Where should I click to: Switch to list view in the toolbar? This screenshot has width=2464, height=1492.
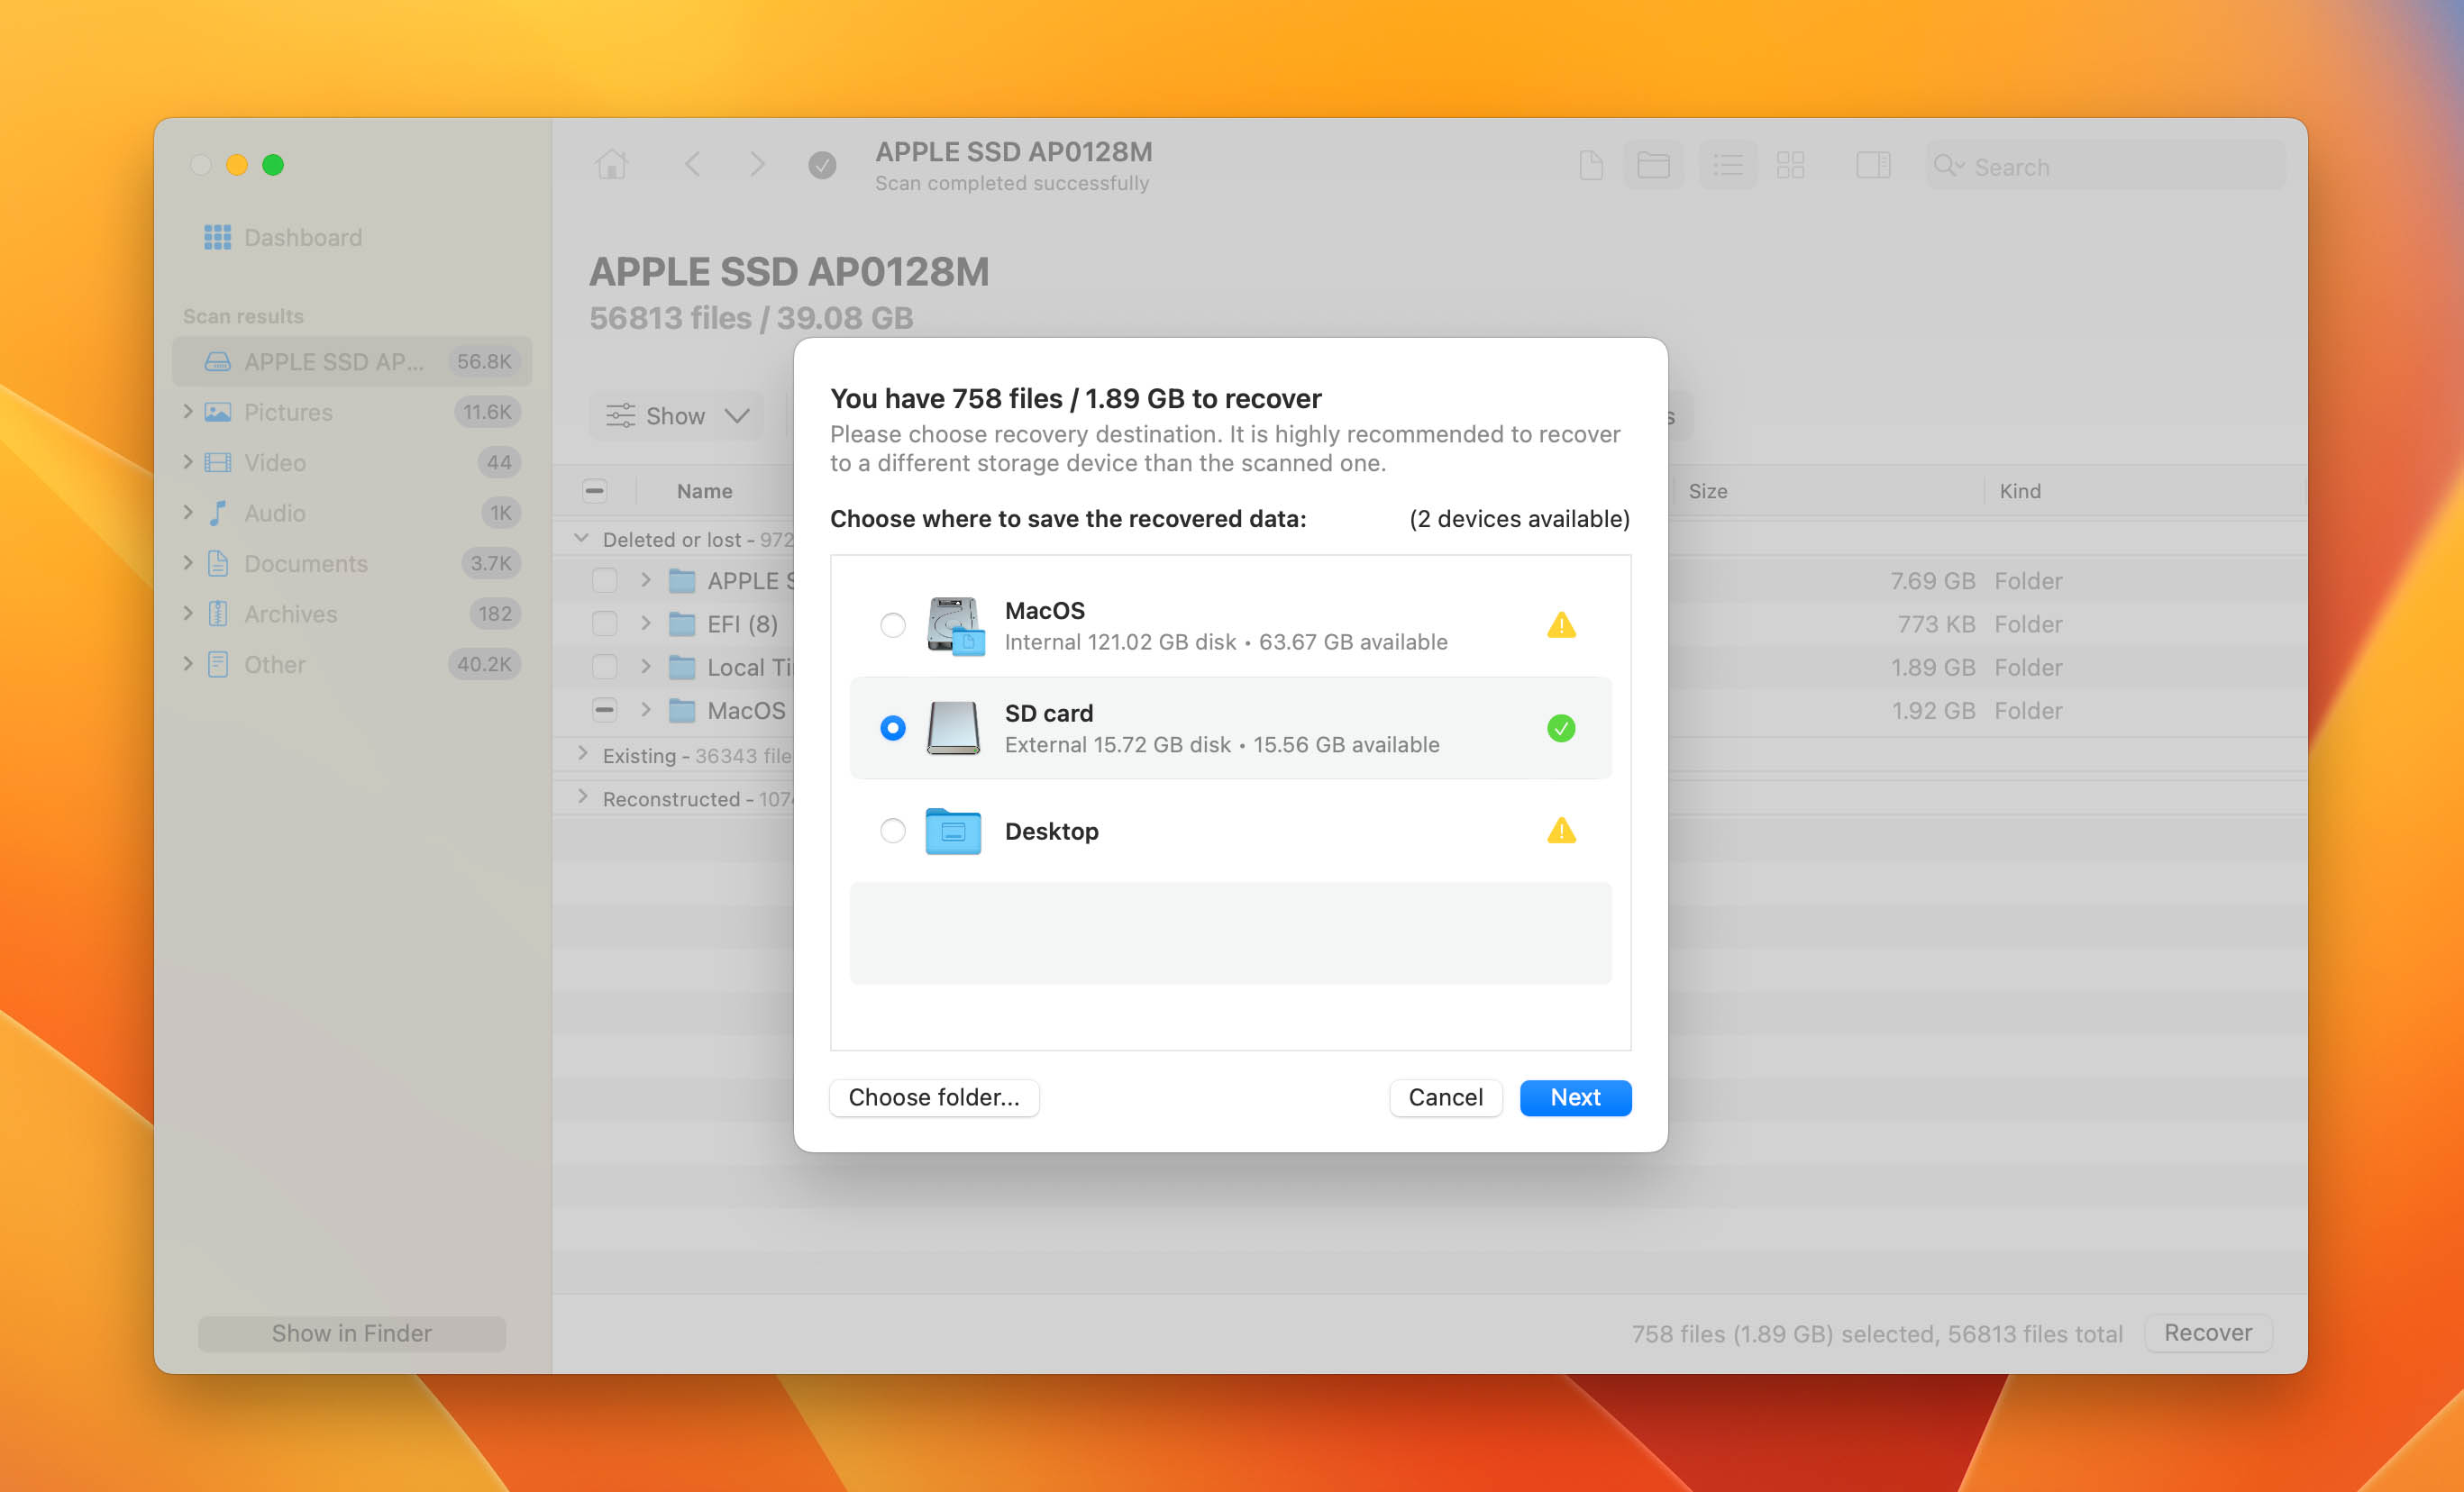[1728, 165]
